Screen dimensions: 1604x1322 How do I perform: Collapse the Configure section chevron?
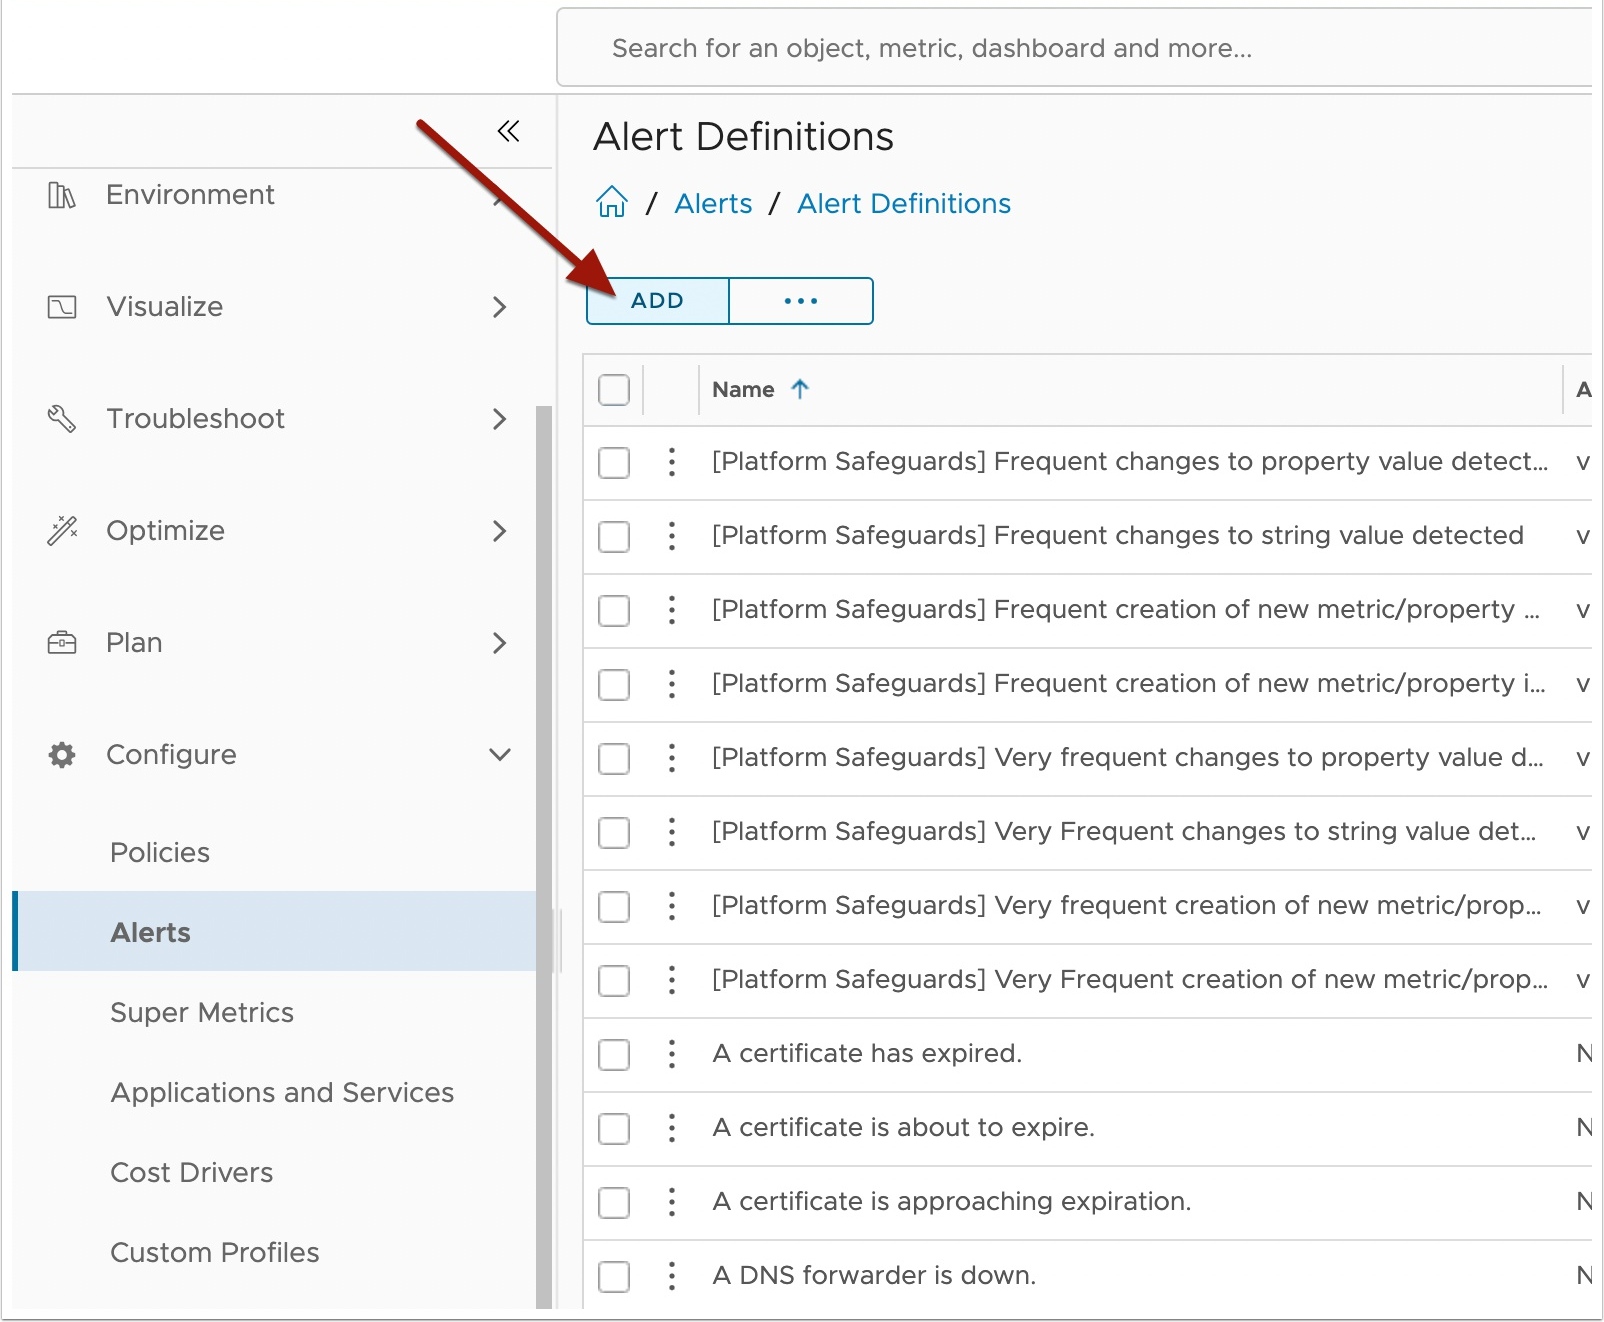[x=500, y=755]
